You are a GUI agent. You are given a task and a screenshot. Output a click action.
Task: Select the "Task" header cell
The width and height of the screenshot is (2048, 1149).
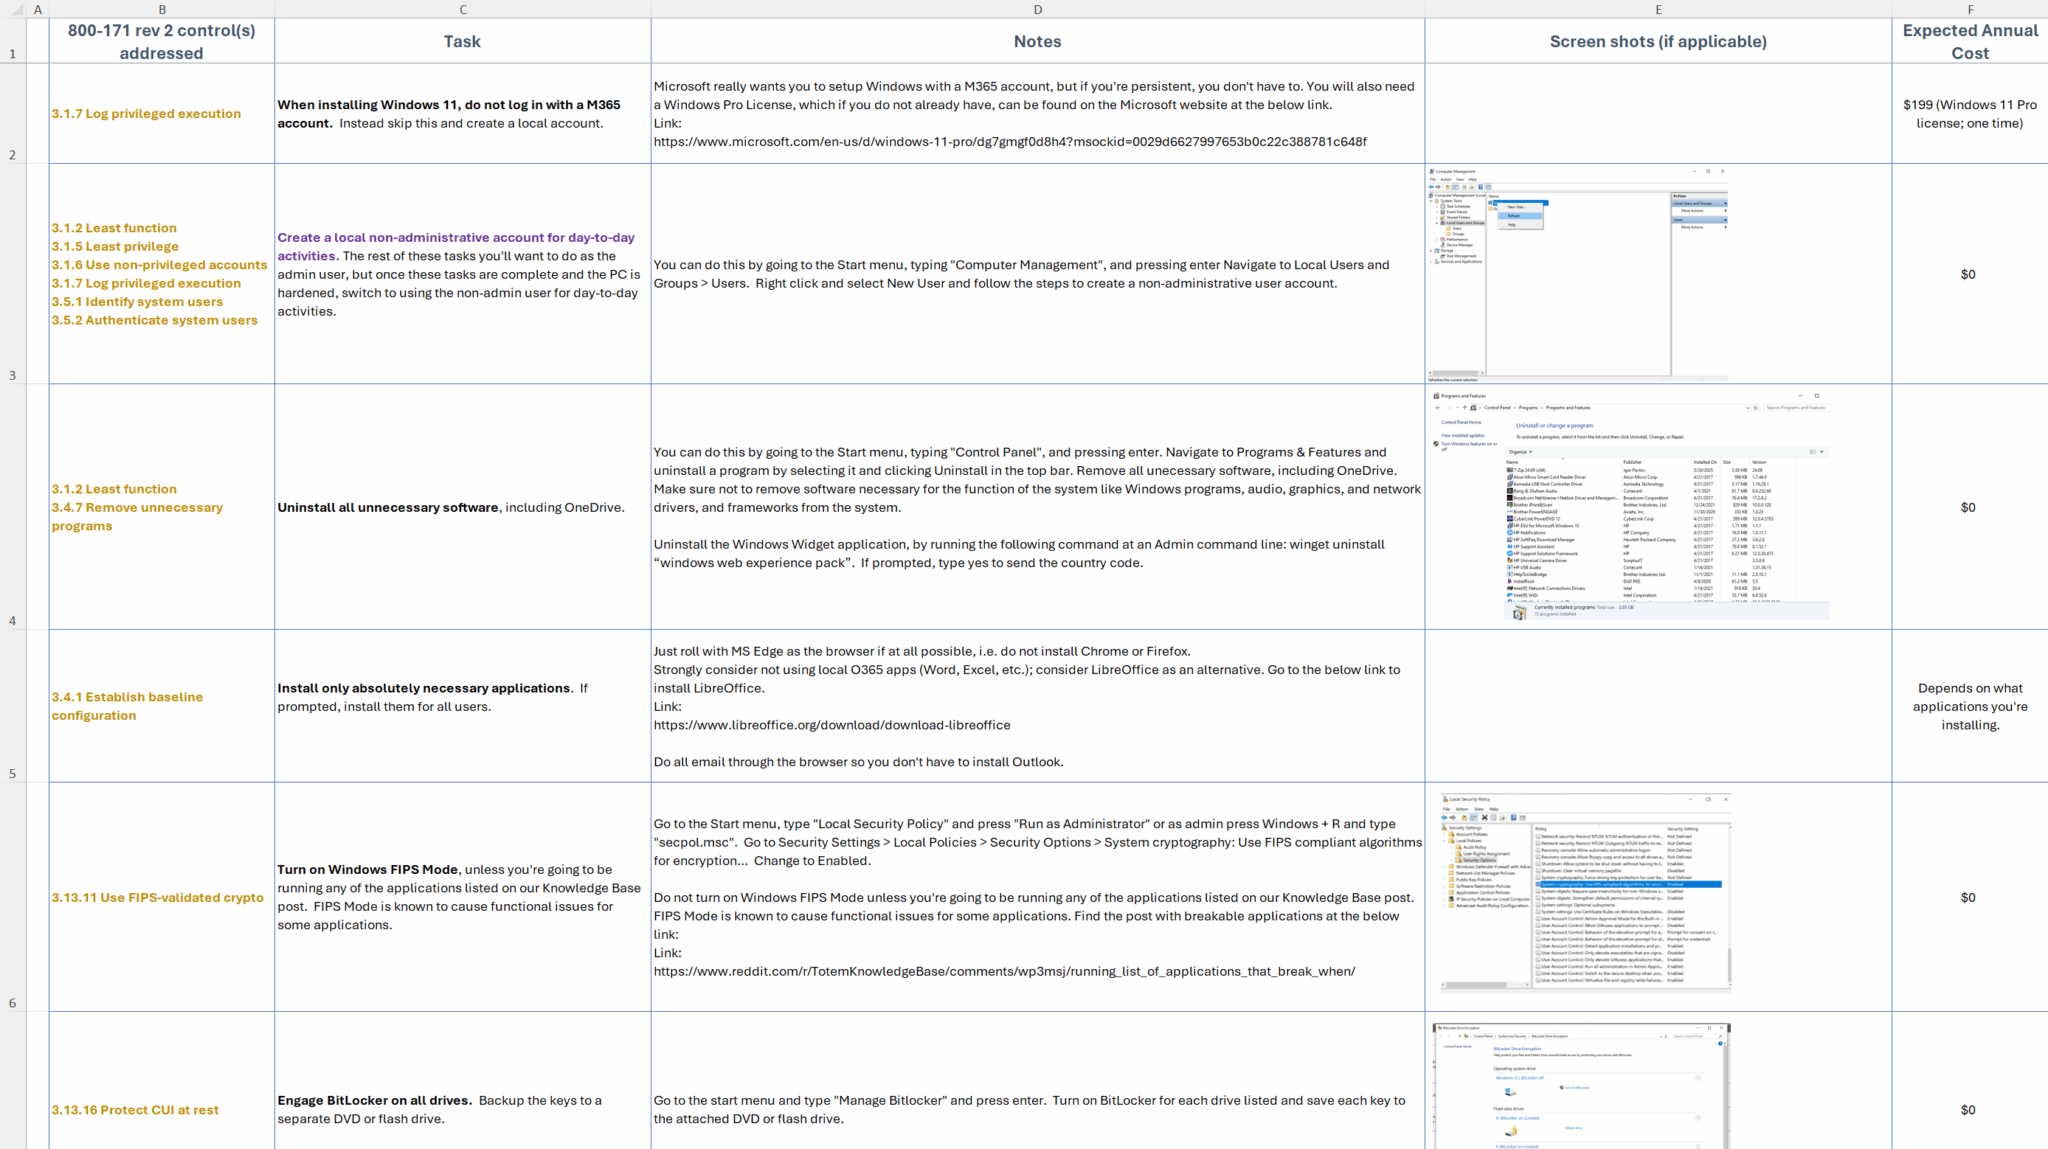click(462, 41)
